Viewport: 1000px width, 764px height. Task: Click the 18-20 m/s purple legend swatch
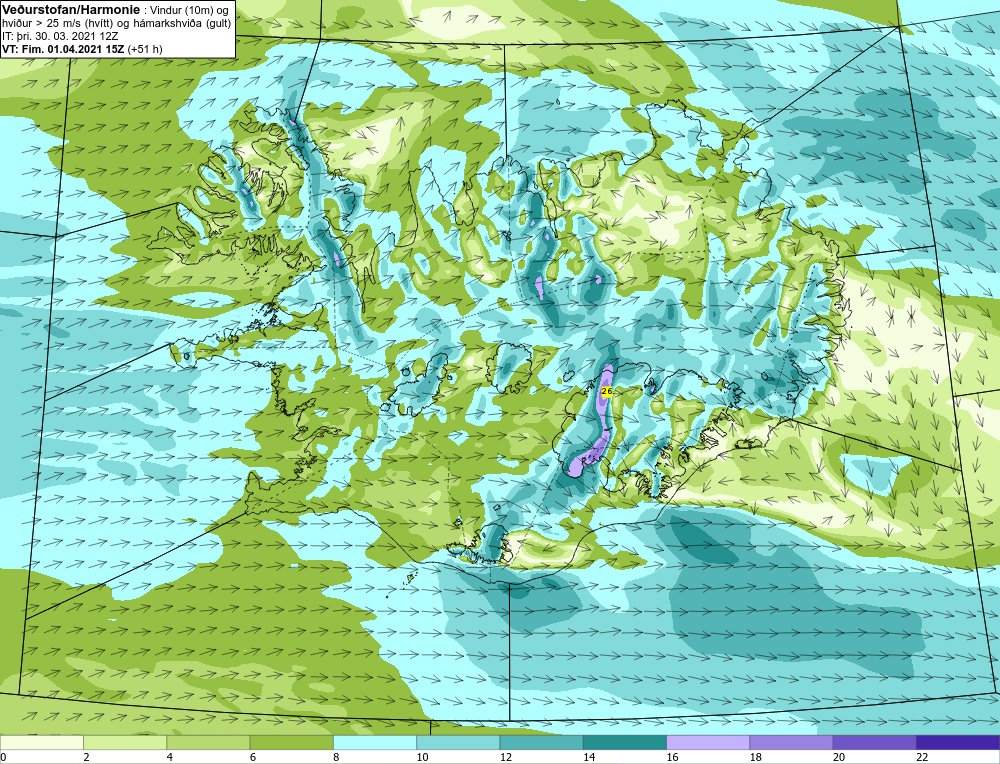tap(791, 742)
